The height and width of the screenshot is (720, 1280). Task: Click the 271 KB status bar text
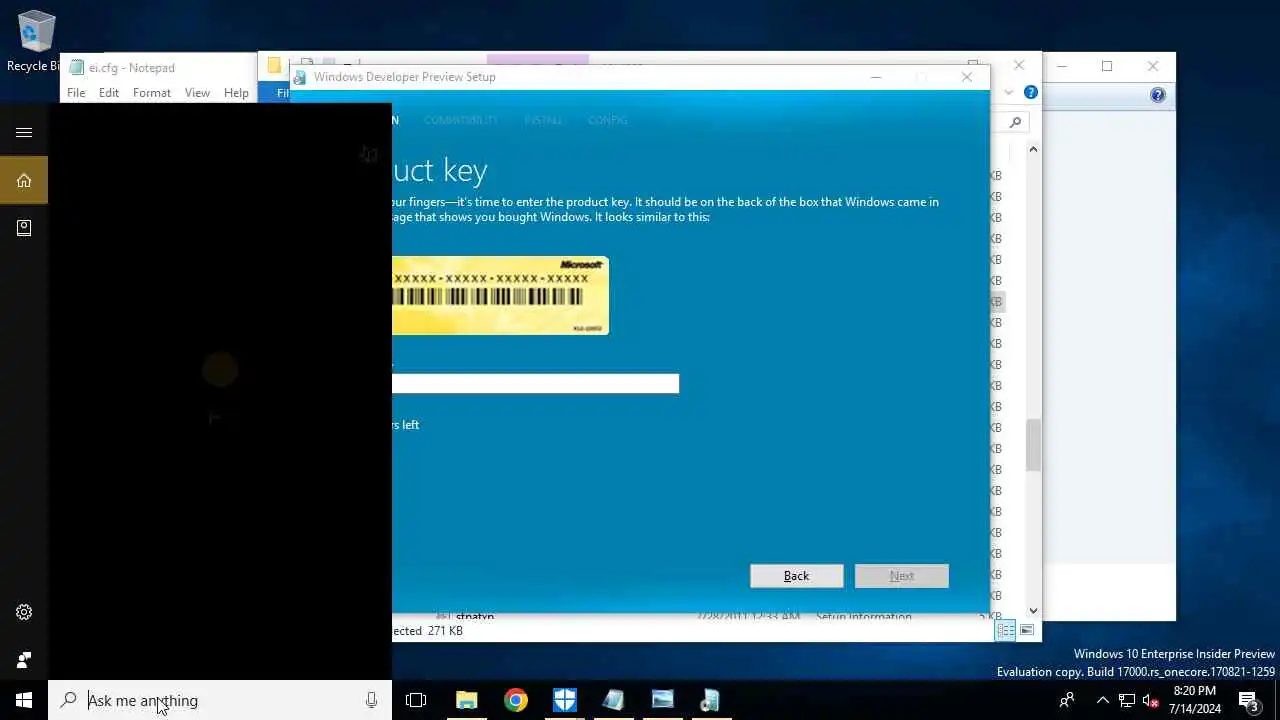[x=444, y=631]
